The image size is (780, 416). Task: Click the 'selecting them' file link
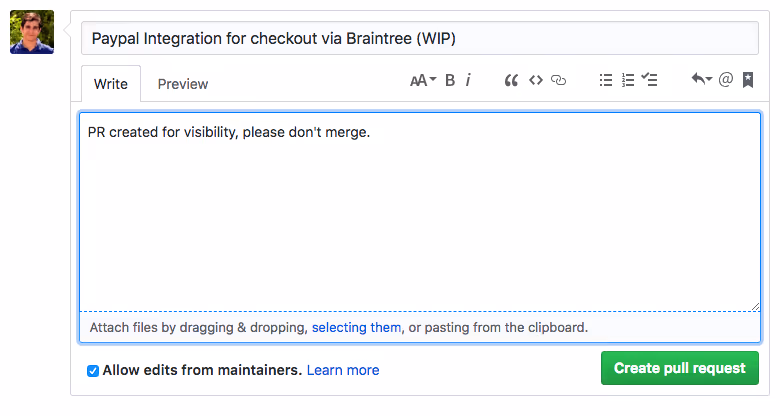pos(356,327)
